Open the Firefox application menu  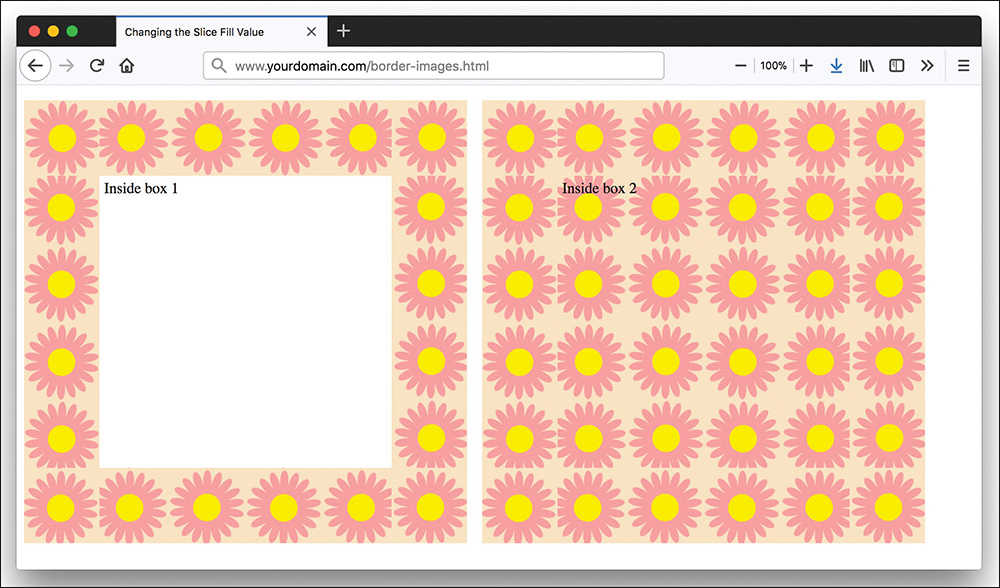coord(963,65)
